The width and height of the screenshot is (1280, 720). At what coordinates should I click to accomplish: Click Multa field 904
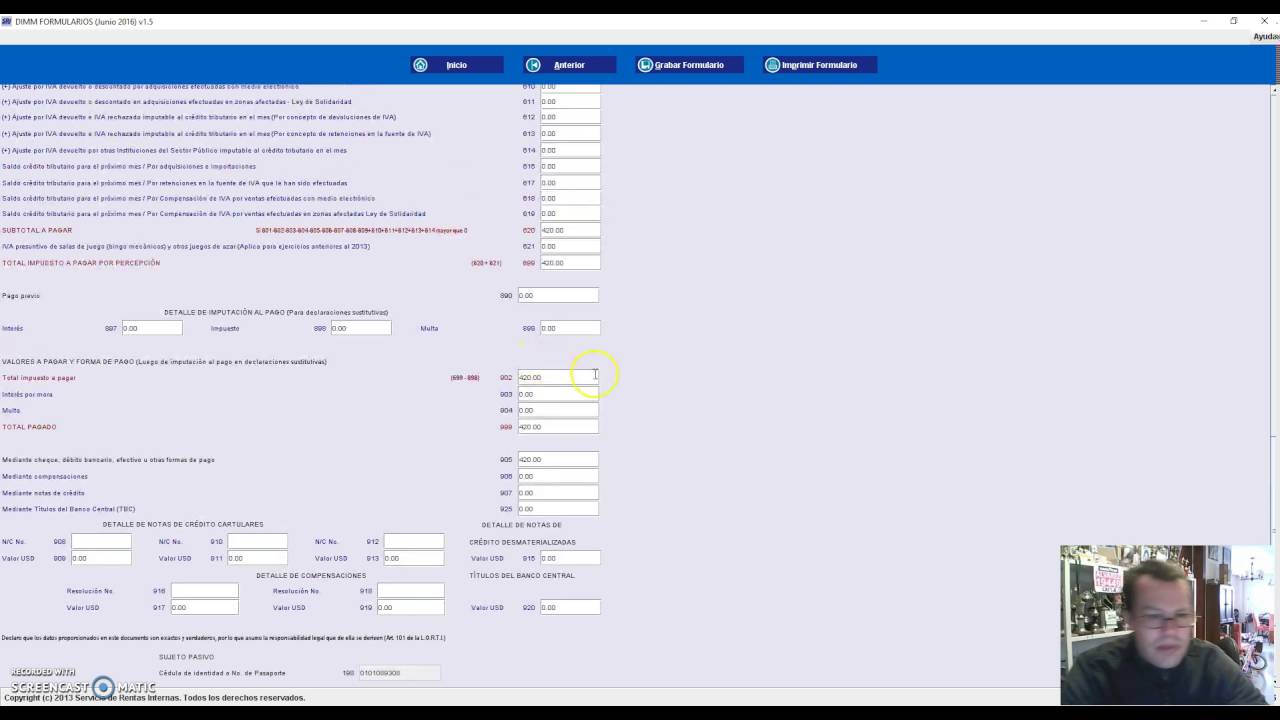click(558, 410)
